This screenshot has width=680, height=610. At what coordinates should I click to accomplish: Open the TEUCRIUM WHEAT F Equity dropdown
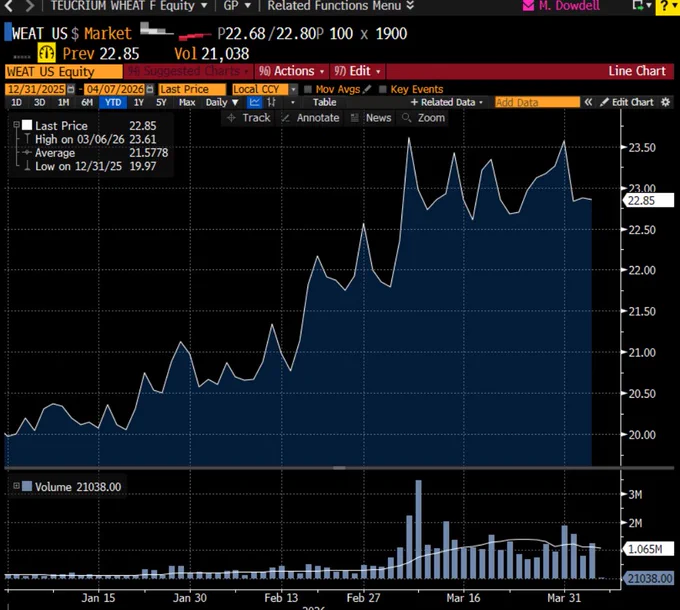(129, 6)
